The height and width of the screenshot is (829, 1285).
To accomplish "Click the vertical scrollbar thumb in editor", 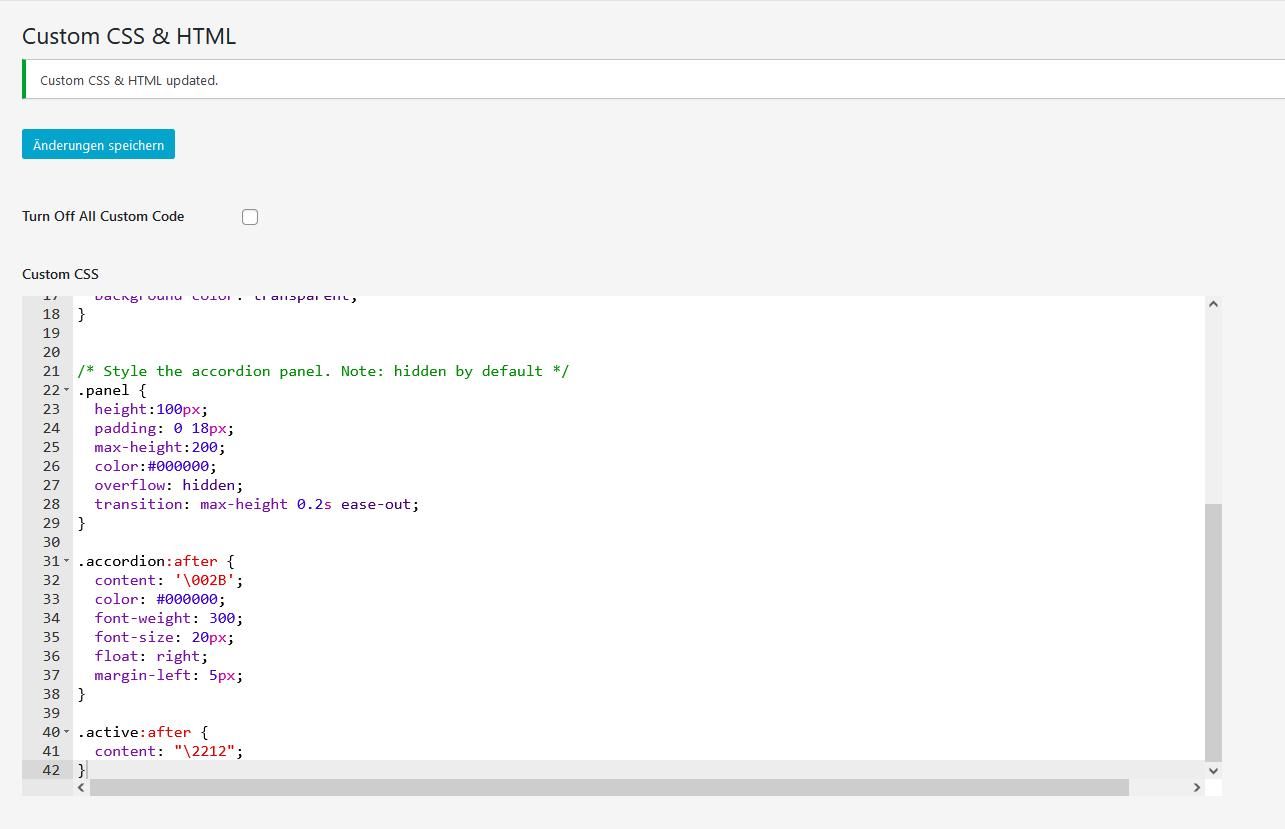I will (1213, 630).
